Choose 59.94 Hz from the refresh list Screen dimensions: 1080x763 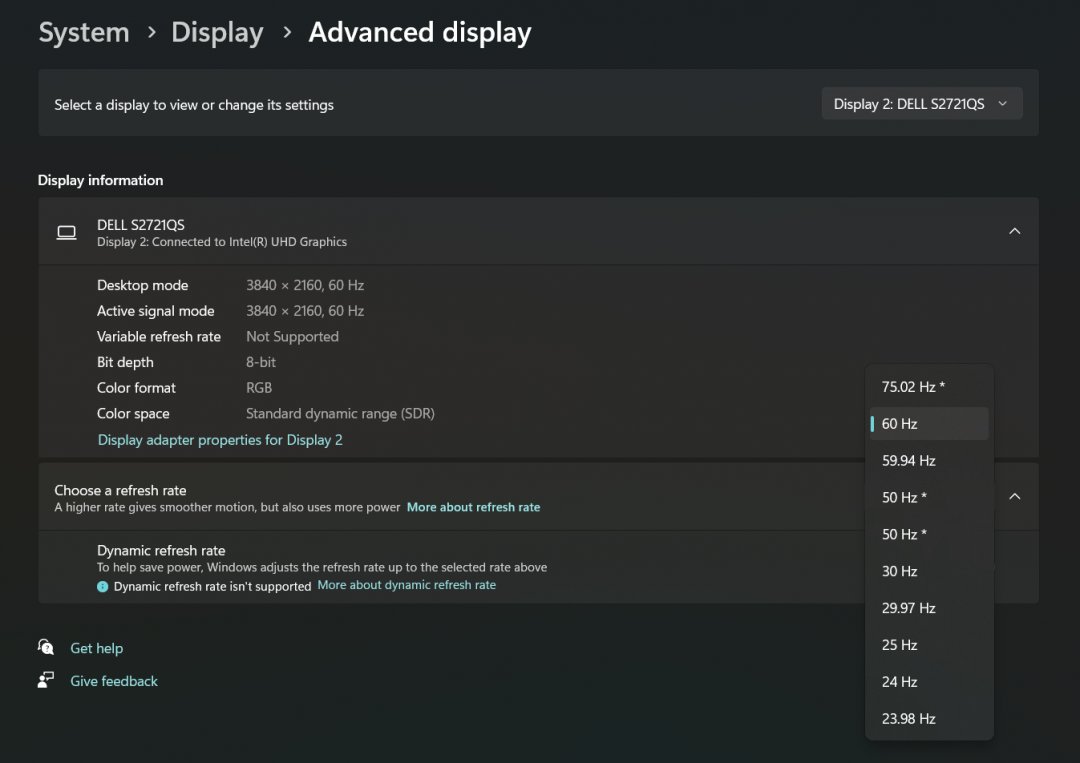[x=928, y=461]
